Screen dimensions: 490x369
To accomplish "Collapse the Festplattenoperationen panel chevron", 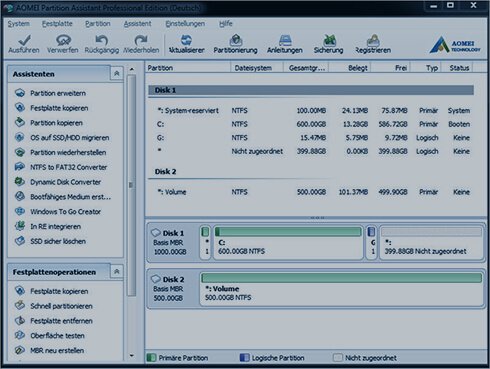I will coord(117,272).
